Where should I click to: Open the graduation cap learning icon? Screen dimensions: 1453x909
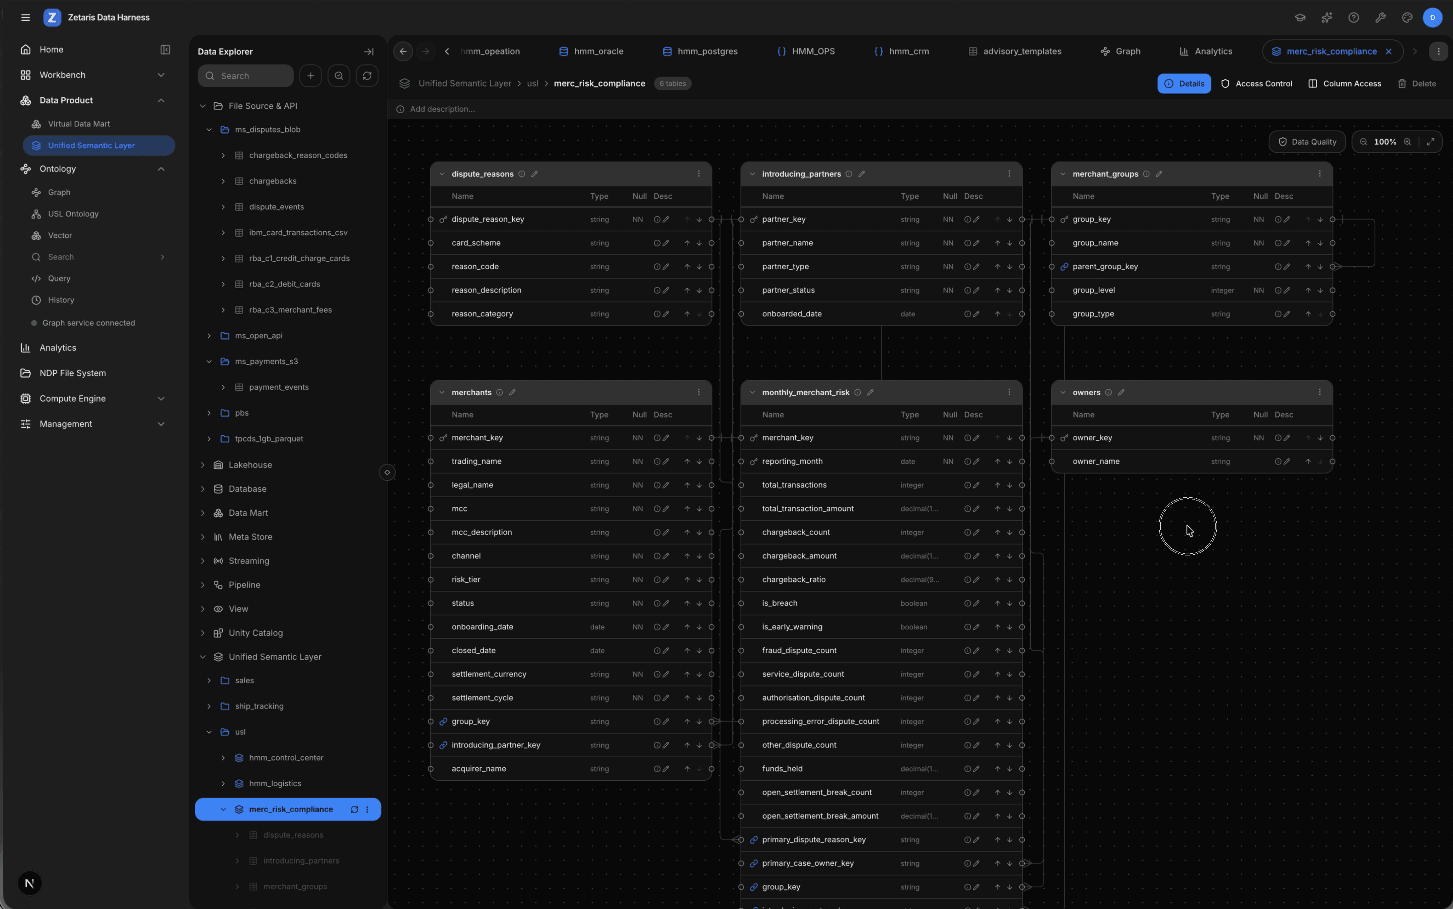click(1300, 17)
